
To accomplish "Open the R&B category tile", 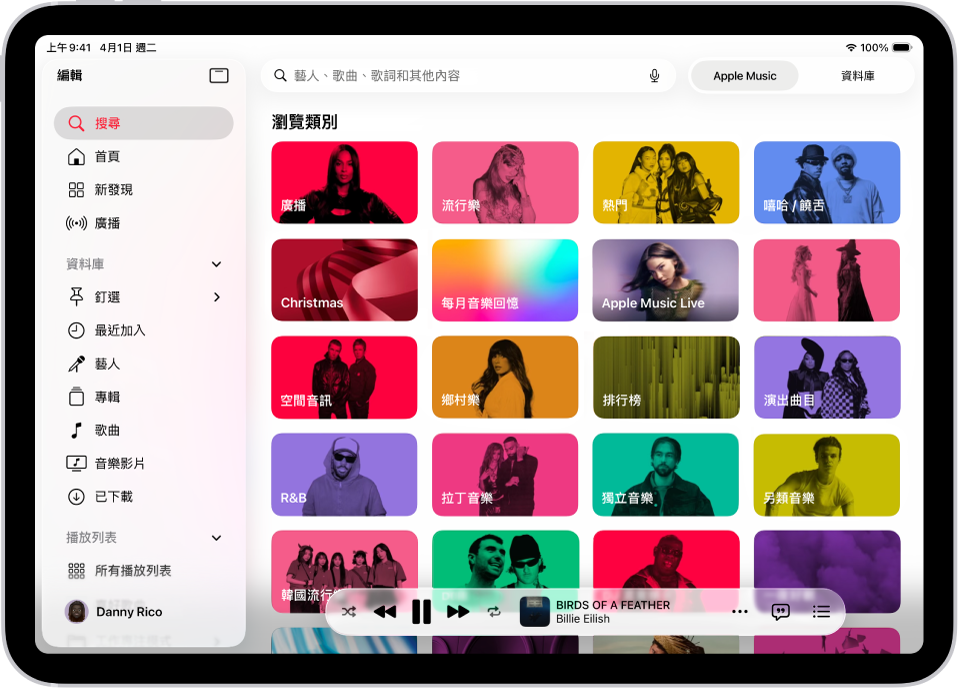I will (x=345, y=475).
